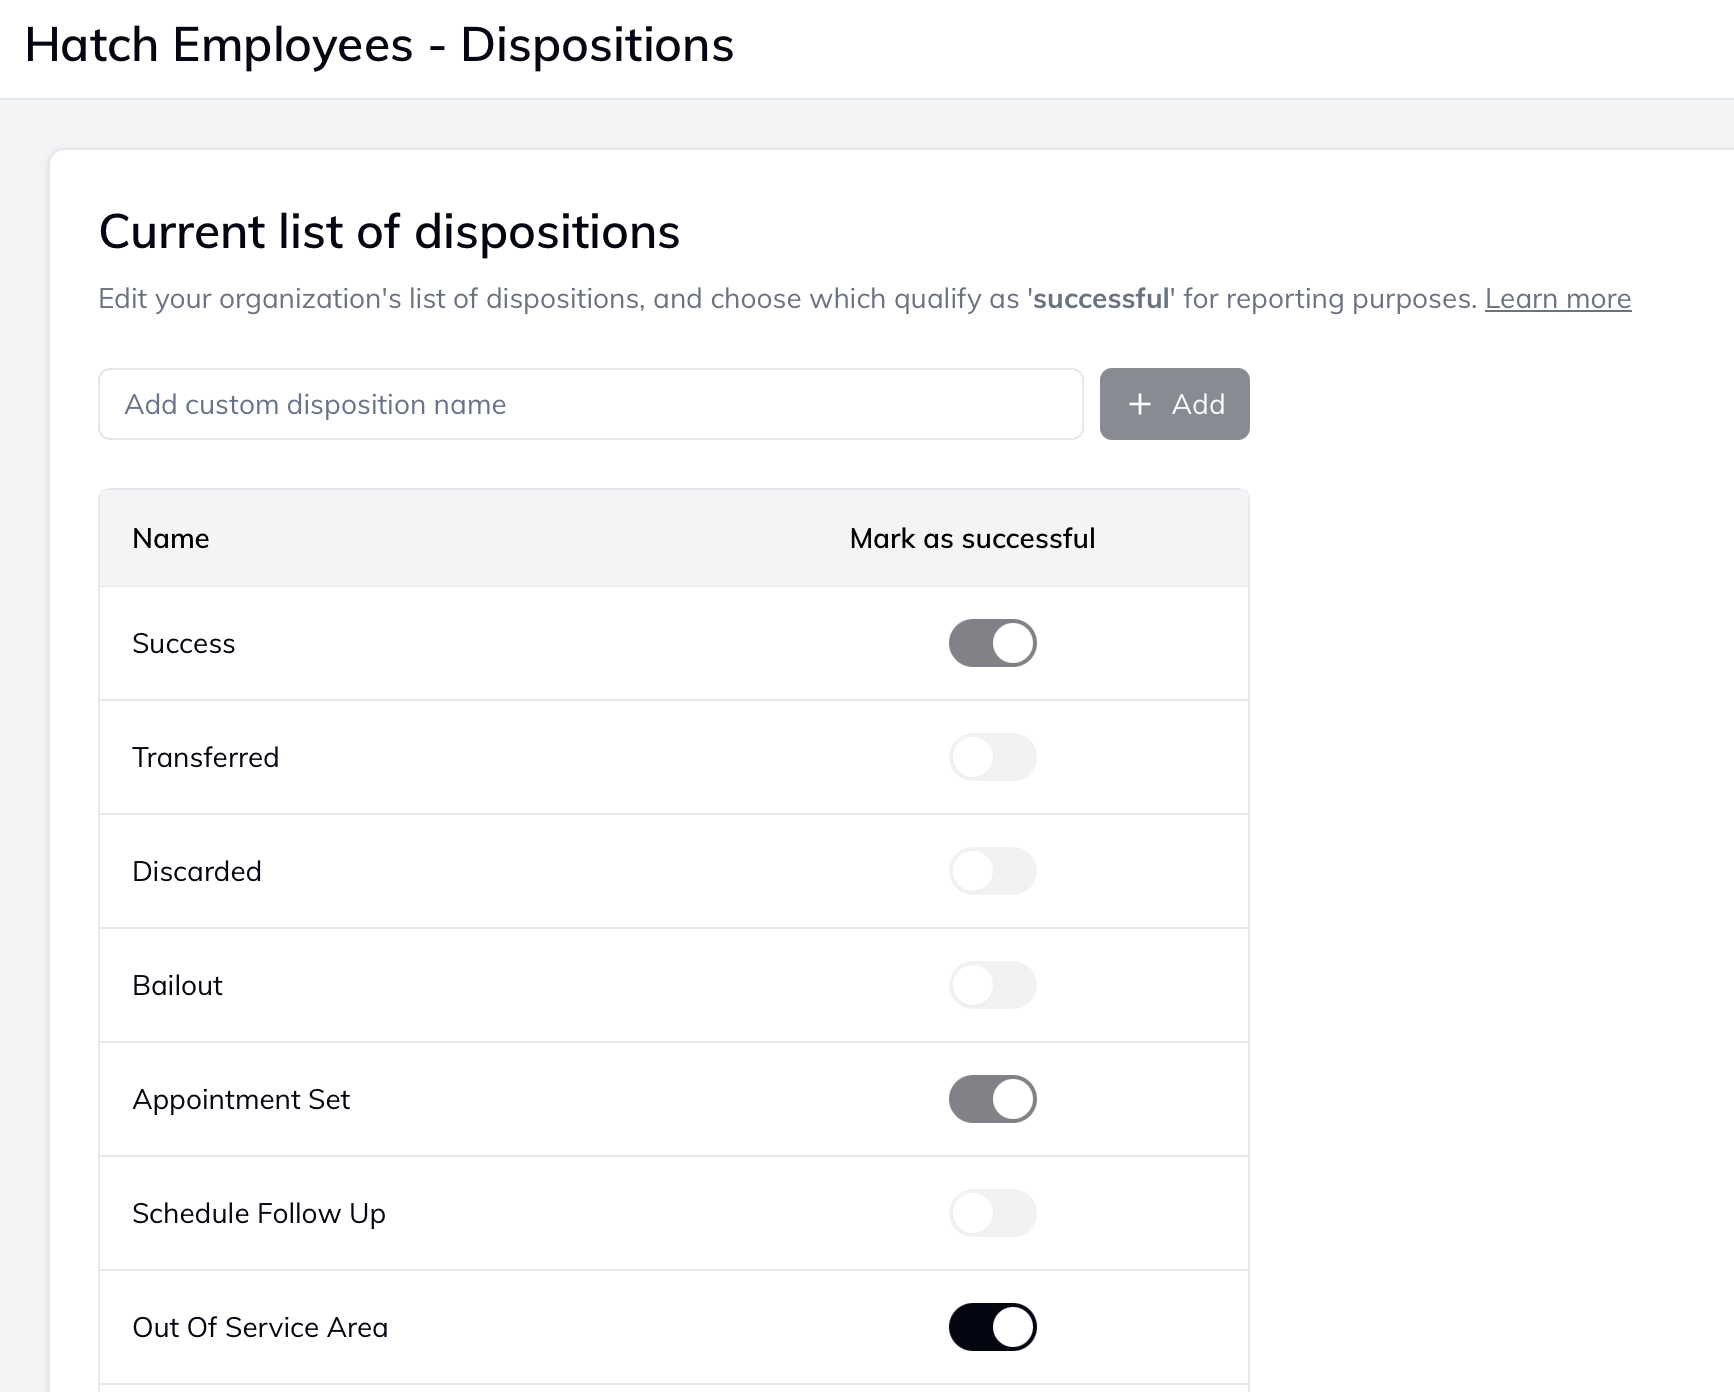Select the Schedule Follow Up row name
Viewport: 1734px width, 1392px height.
(x=259, y=1213)
